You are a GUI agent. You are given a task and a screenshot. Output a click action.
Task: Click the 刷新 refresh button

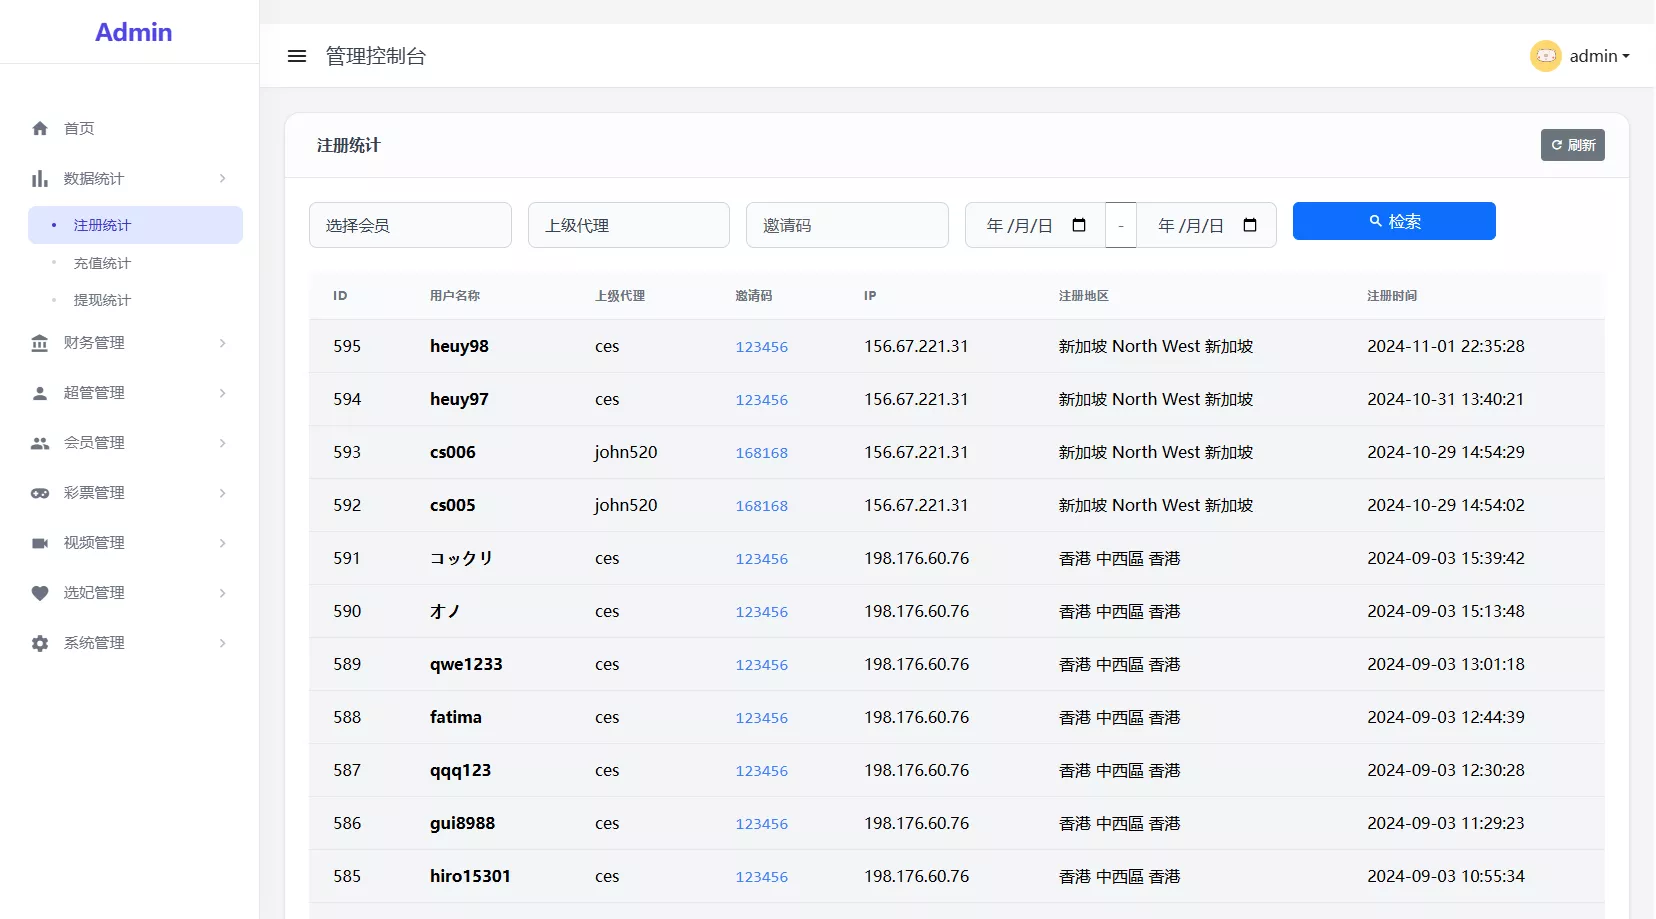point(1572,145)
